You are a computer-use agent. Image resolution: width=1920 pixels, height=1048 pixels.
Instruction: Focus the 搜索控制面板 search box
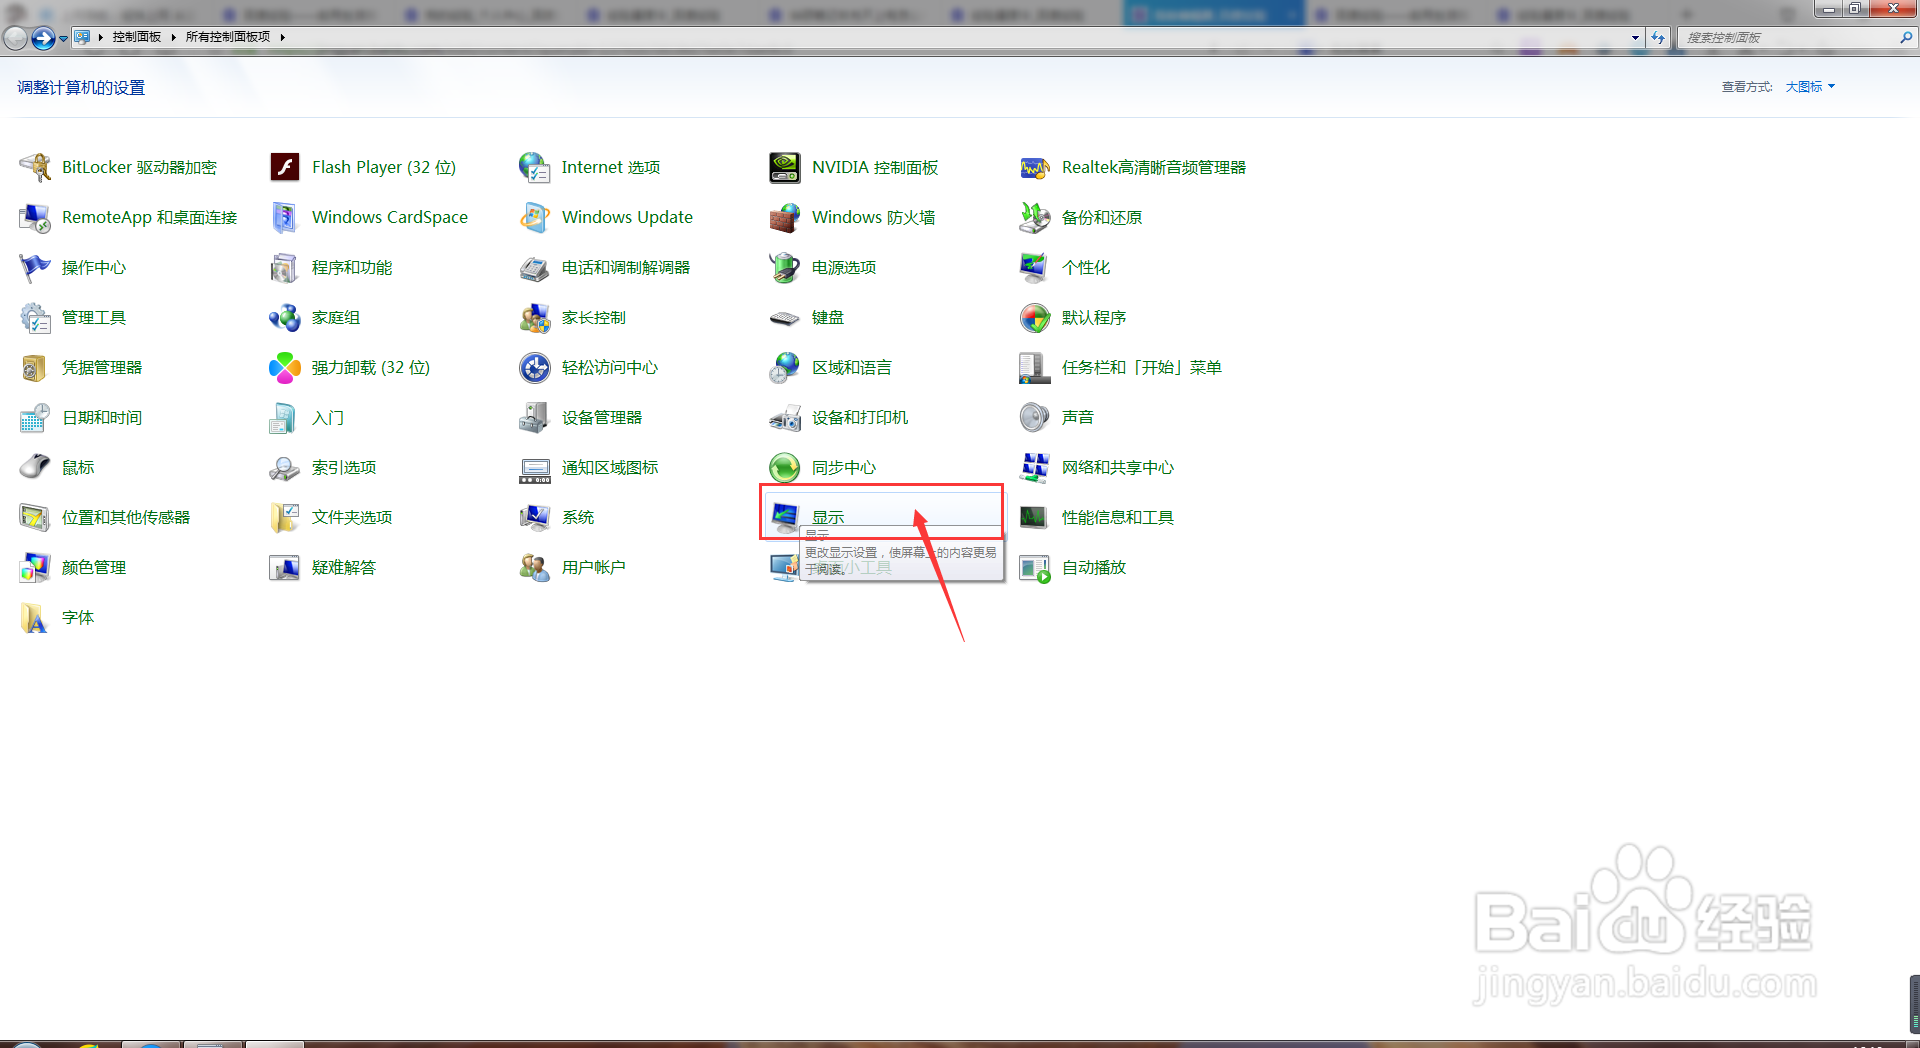click(x=1790, y=38)
